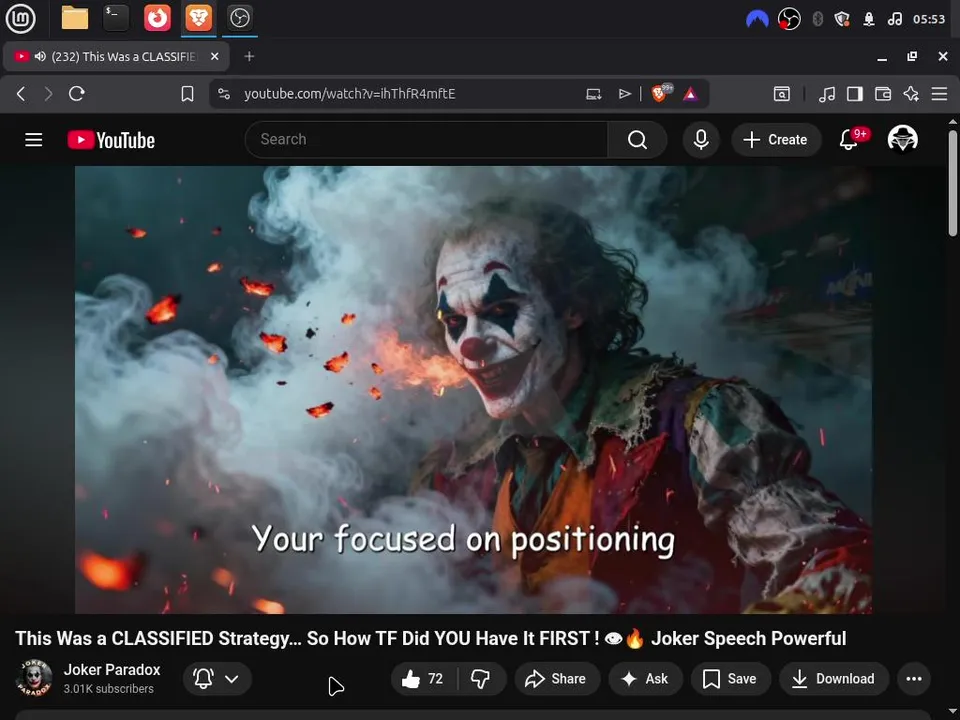Switch to the Brave browser panel icon
Image resolution: width=960 pixels, height=720 pixels.
coord(198,18)
